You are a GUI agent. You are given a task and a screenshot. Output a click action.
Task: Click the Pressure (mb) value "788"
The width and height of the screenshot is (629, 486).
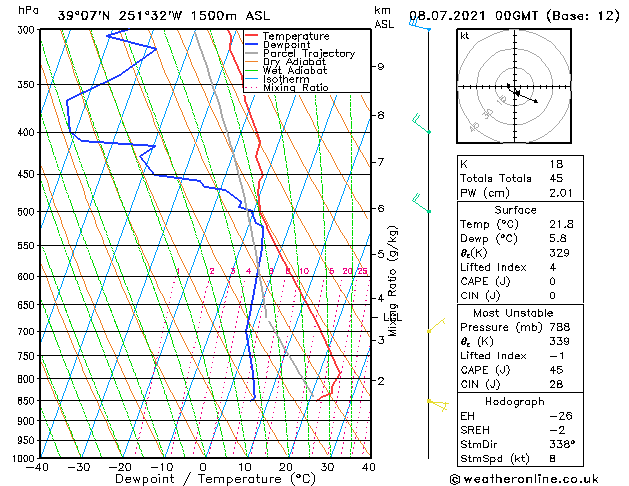click(x=559, y=327)
